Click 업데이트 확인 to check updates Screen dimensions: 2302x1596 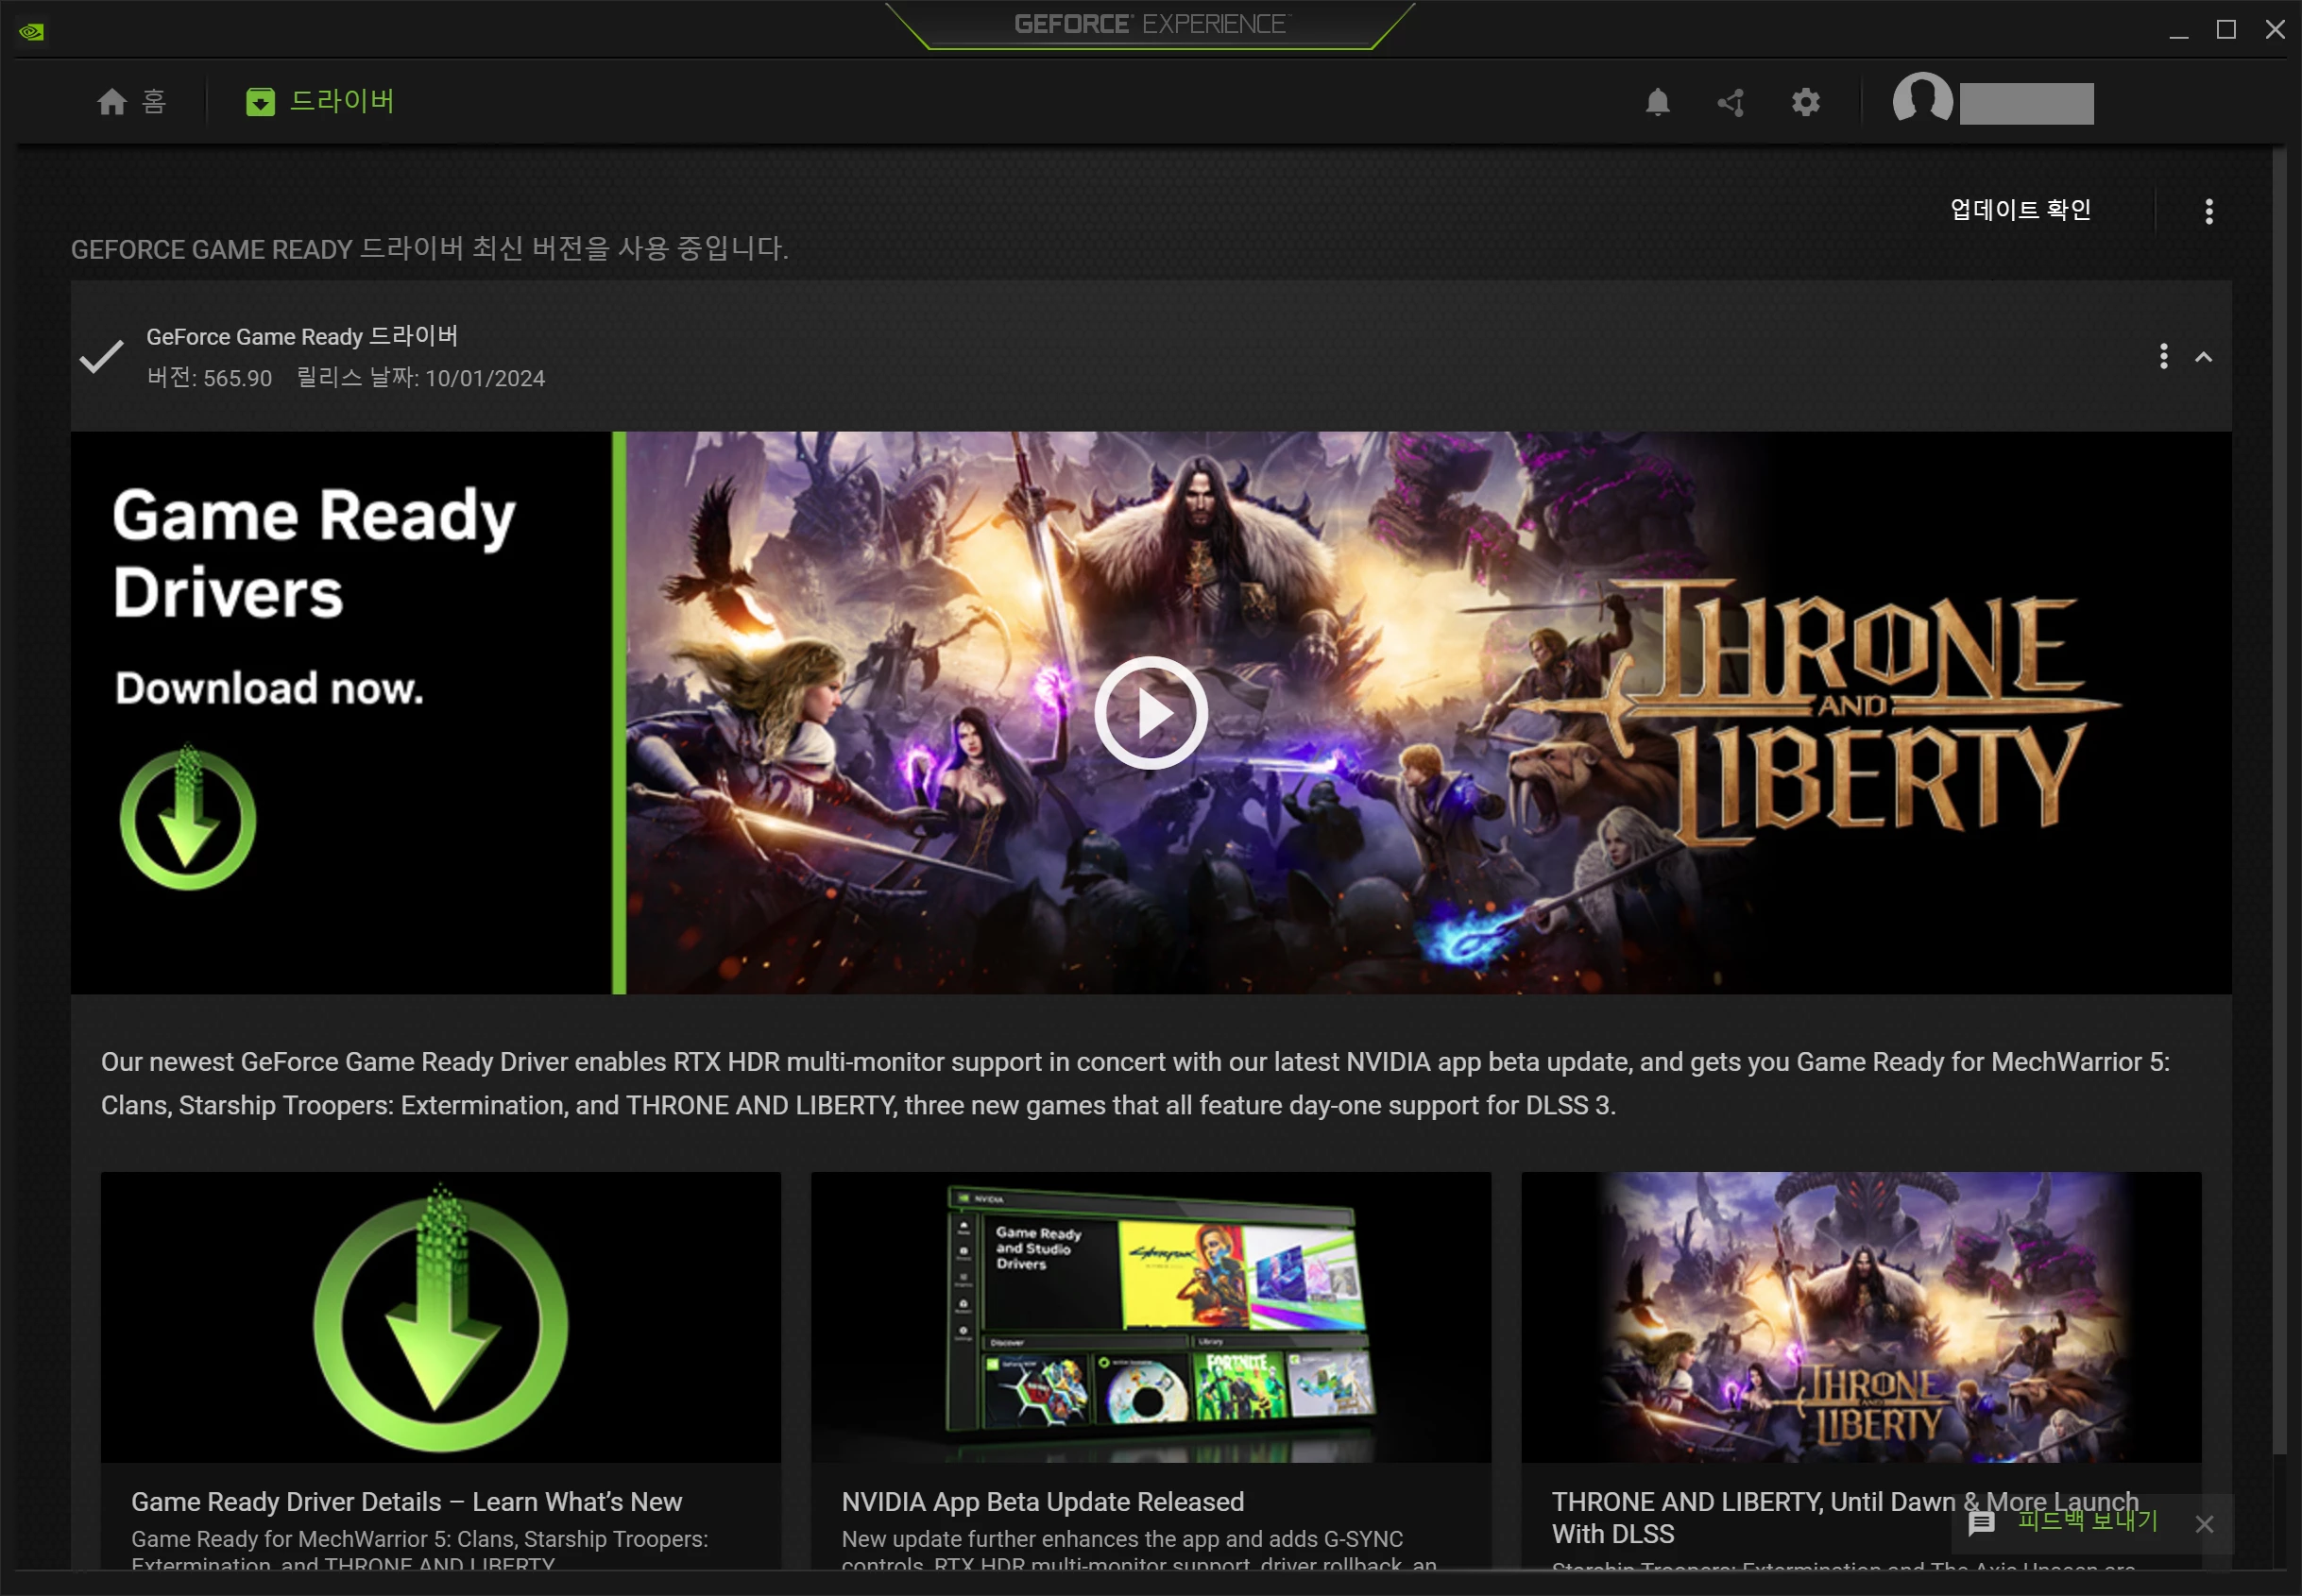click(2020, 210)
